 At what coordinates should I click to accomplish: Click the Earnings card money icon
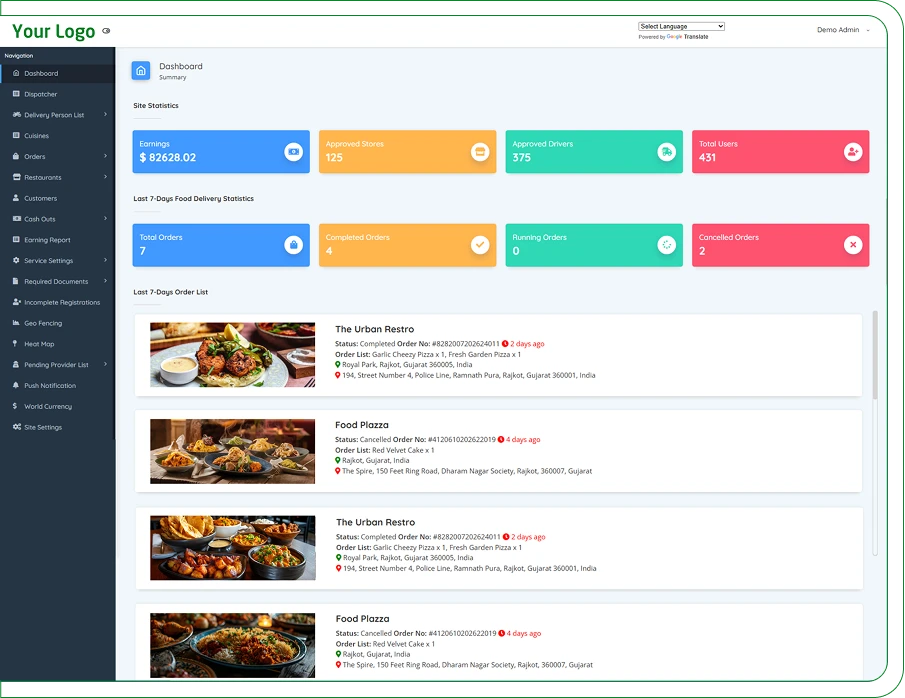[293, 152]
